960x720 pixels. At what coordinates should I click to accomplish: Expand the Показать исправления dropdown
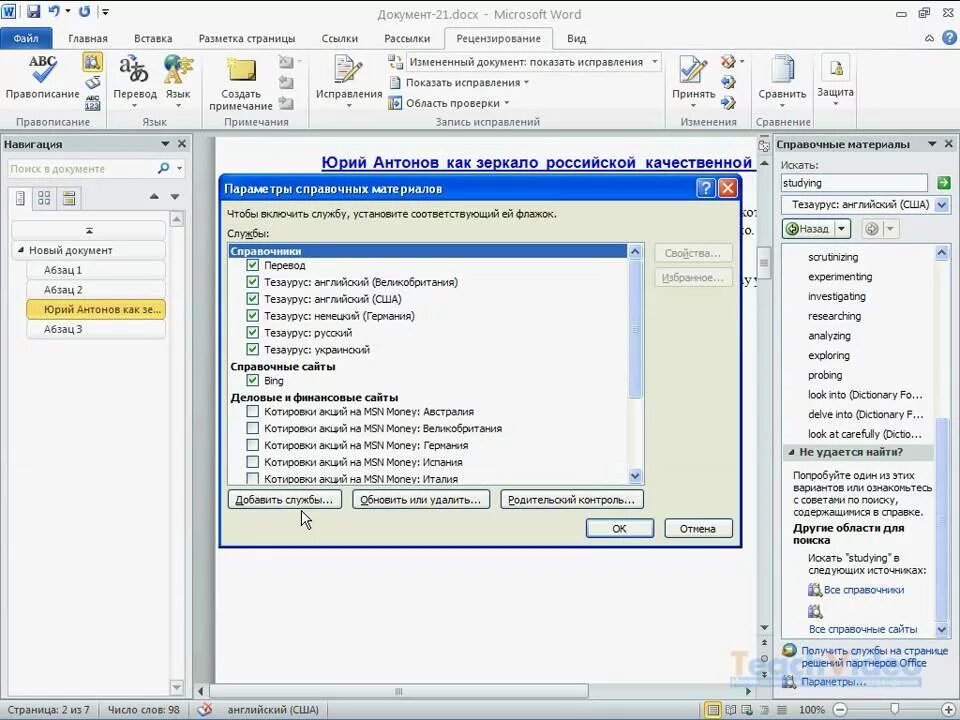point(526,83)
